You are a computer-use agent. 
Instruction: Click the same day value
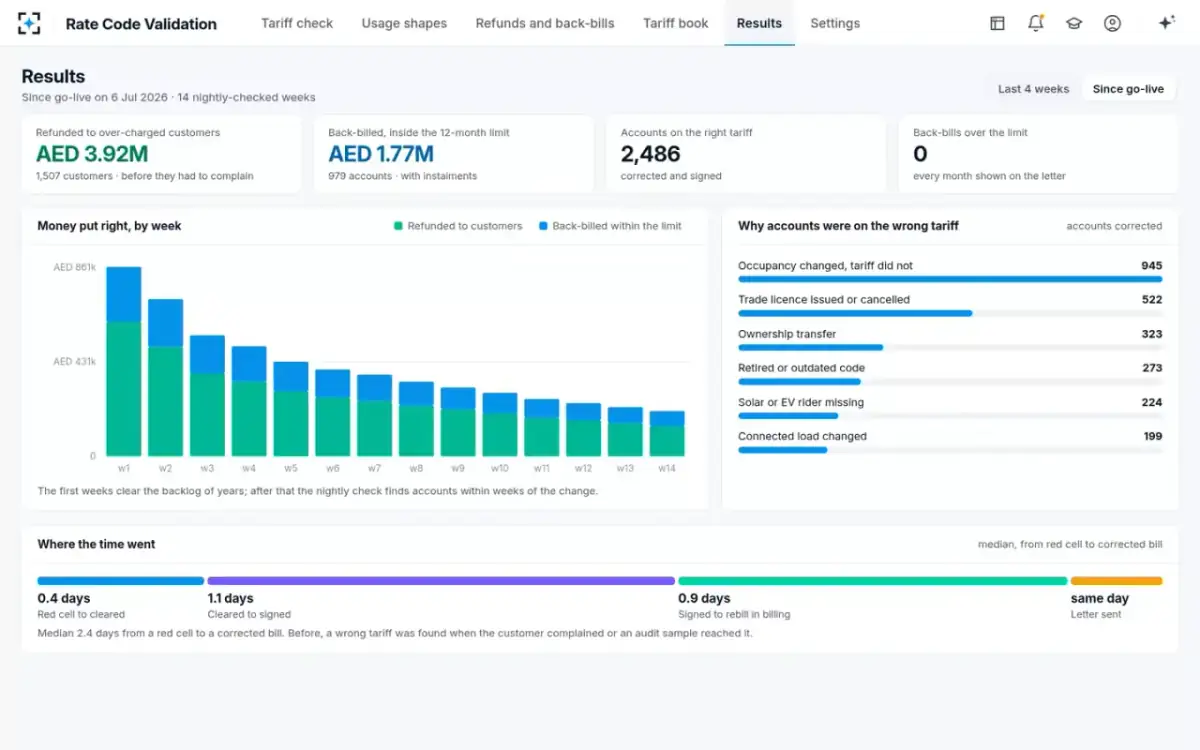tap(1100, 599)
